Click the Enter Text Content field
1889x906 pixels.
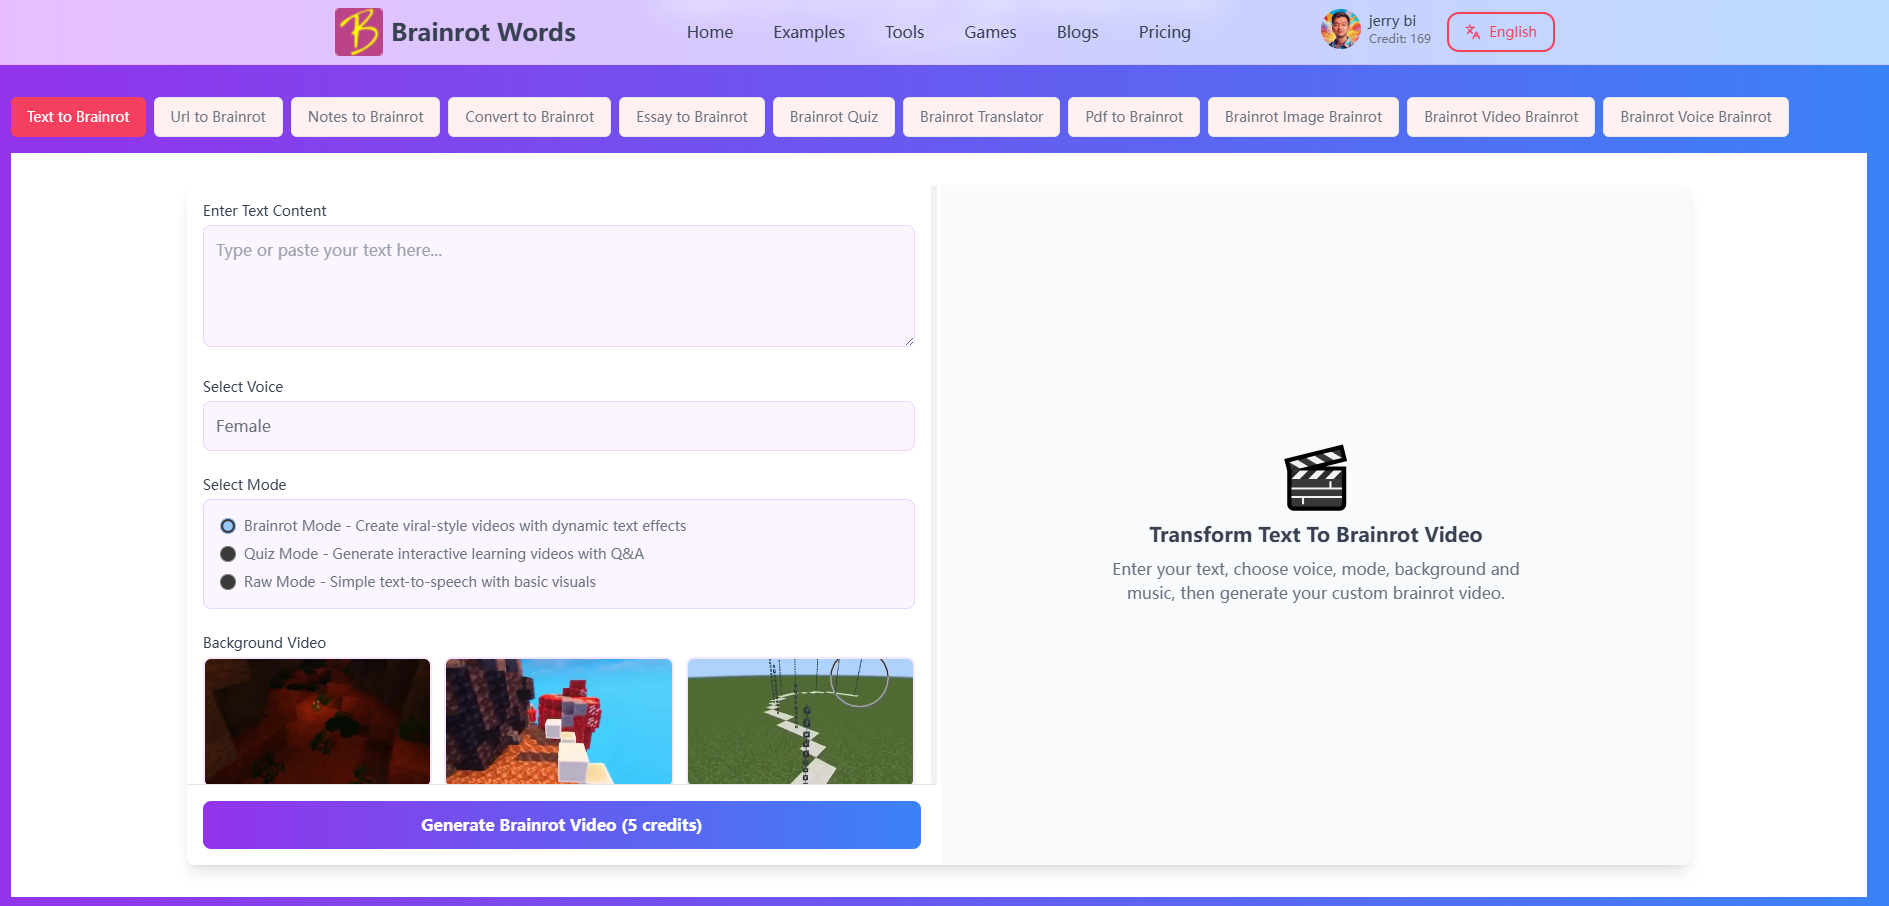pos(558,286)
